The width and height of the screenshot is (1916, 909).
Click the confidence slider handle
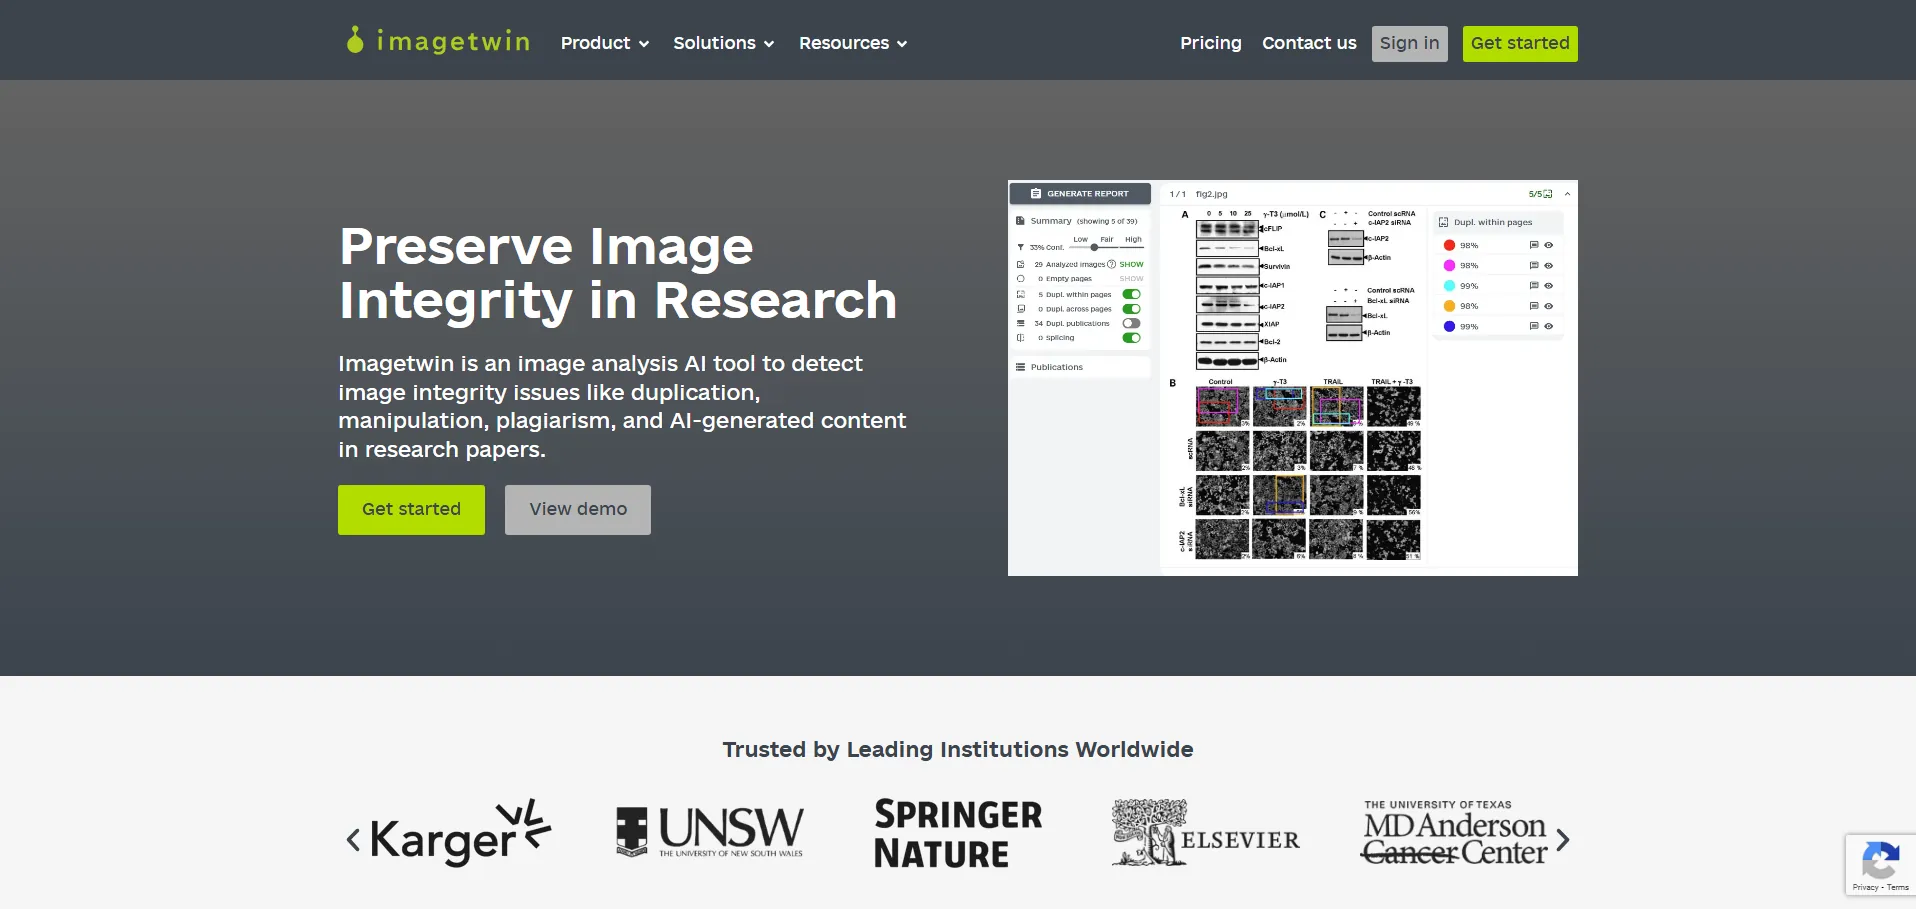pyautogui.click(x=1094, y=247)
